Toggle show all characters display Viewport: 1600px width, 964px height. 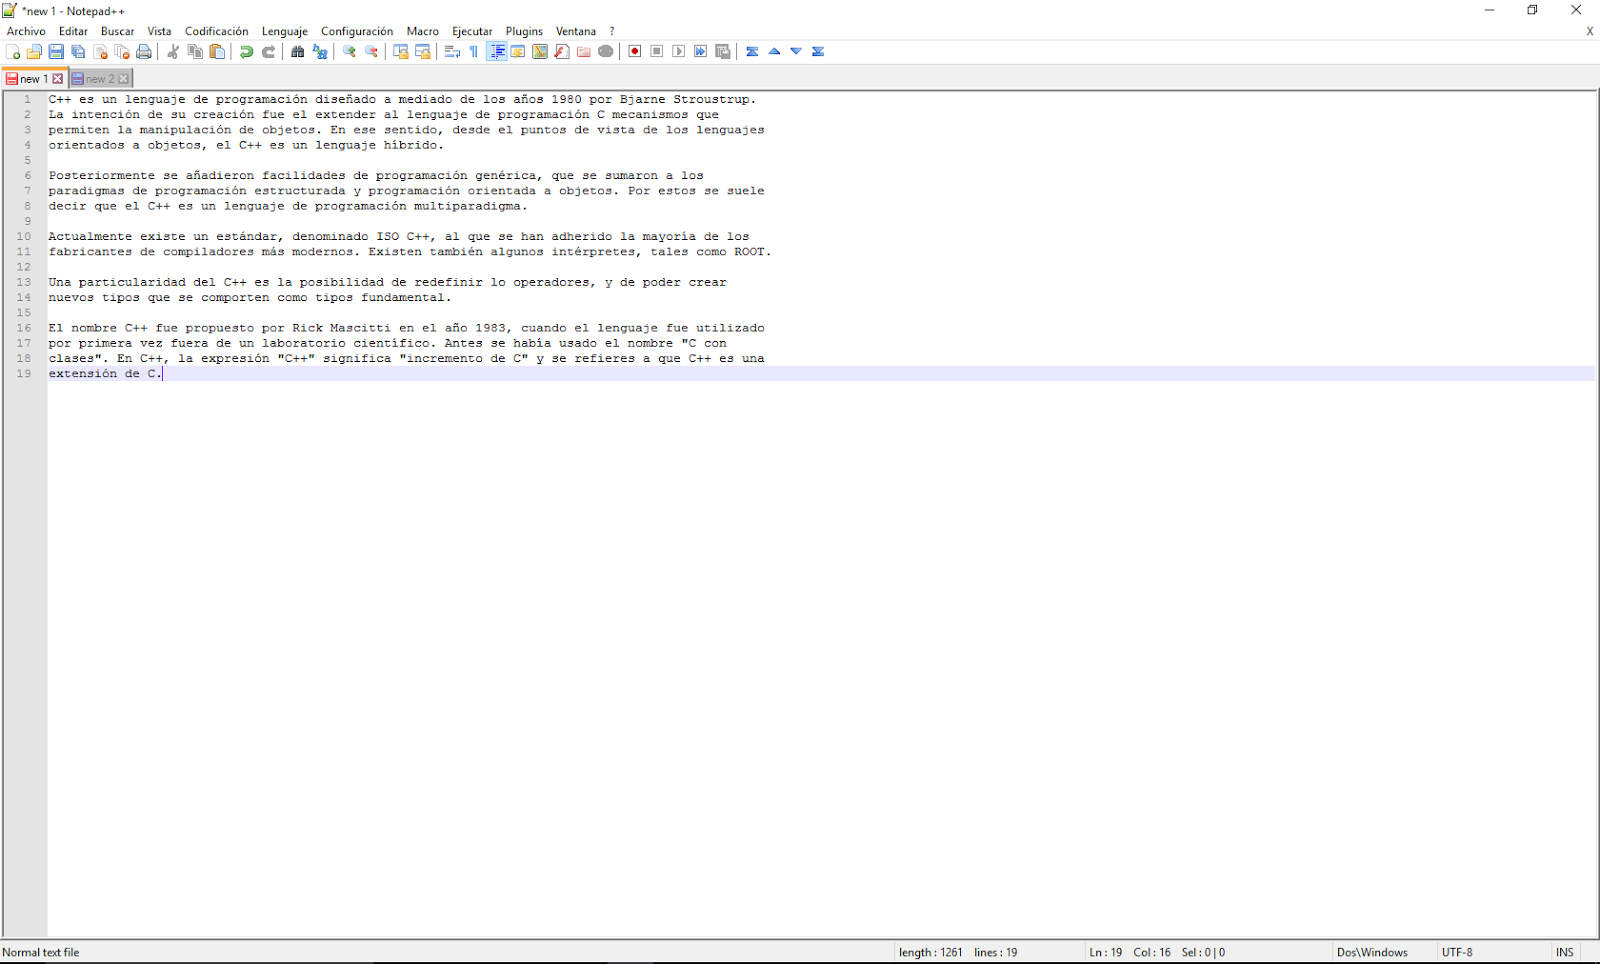point(474,51)
